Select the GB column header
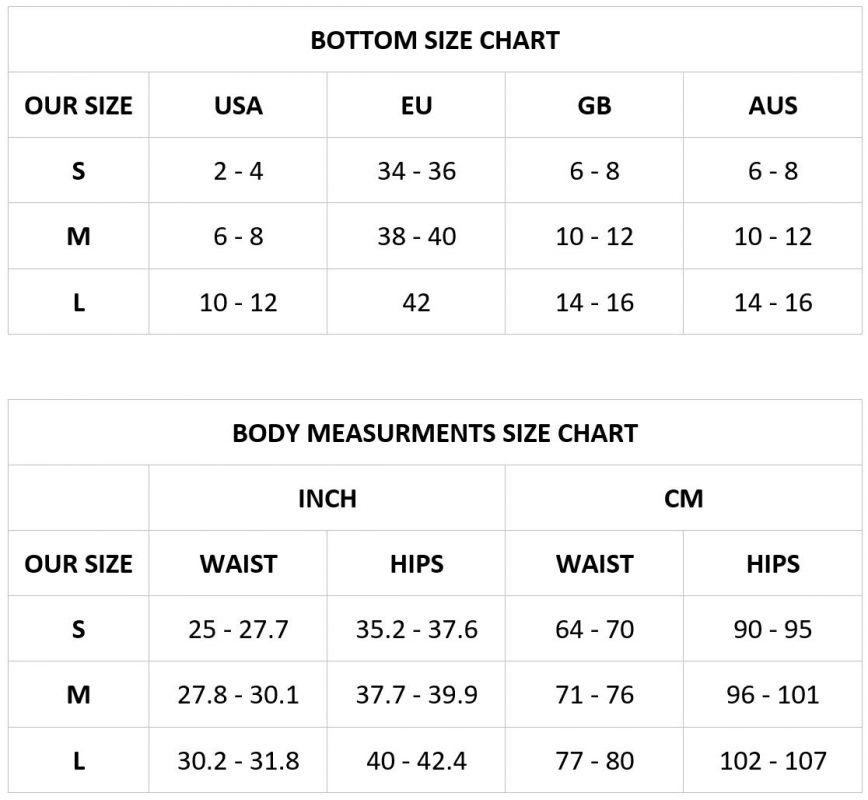The width and height of the screenshot is (868, 800). pos(594,106)
